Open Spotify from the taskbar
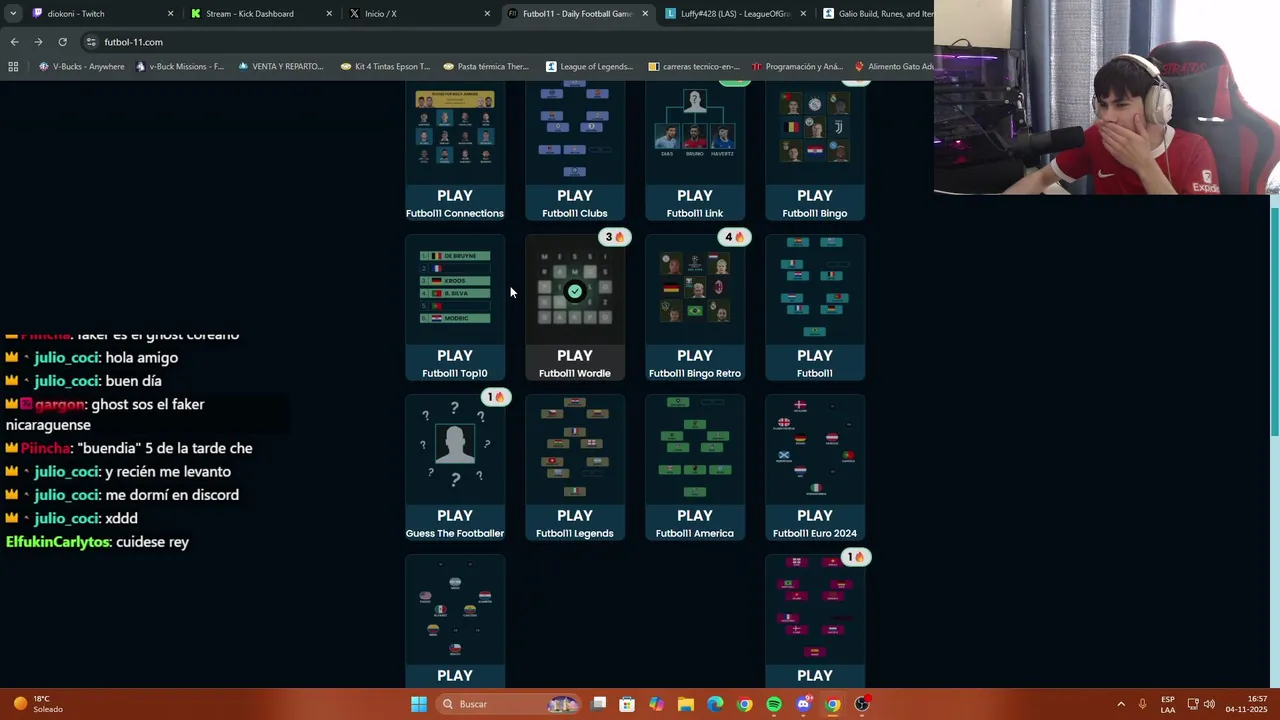Image resolution: width=1280 pixels, height=720 pixels. pyautogui.click(x=774, y=704)
